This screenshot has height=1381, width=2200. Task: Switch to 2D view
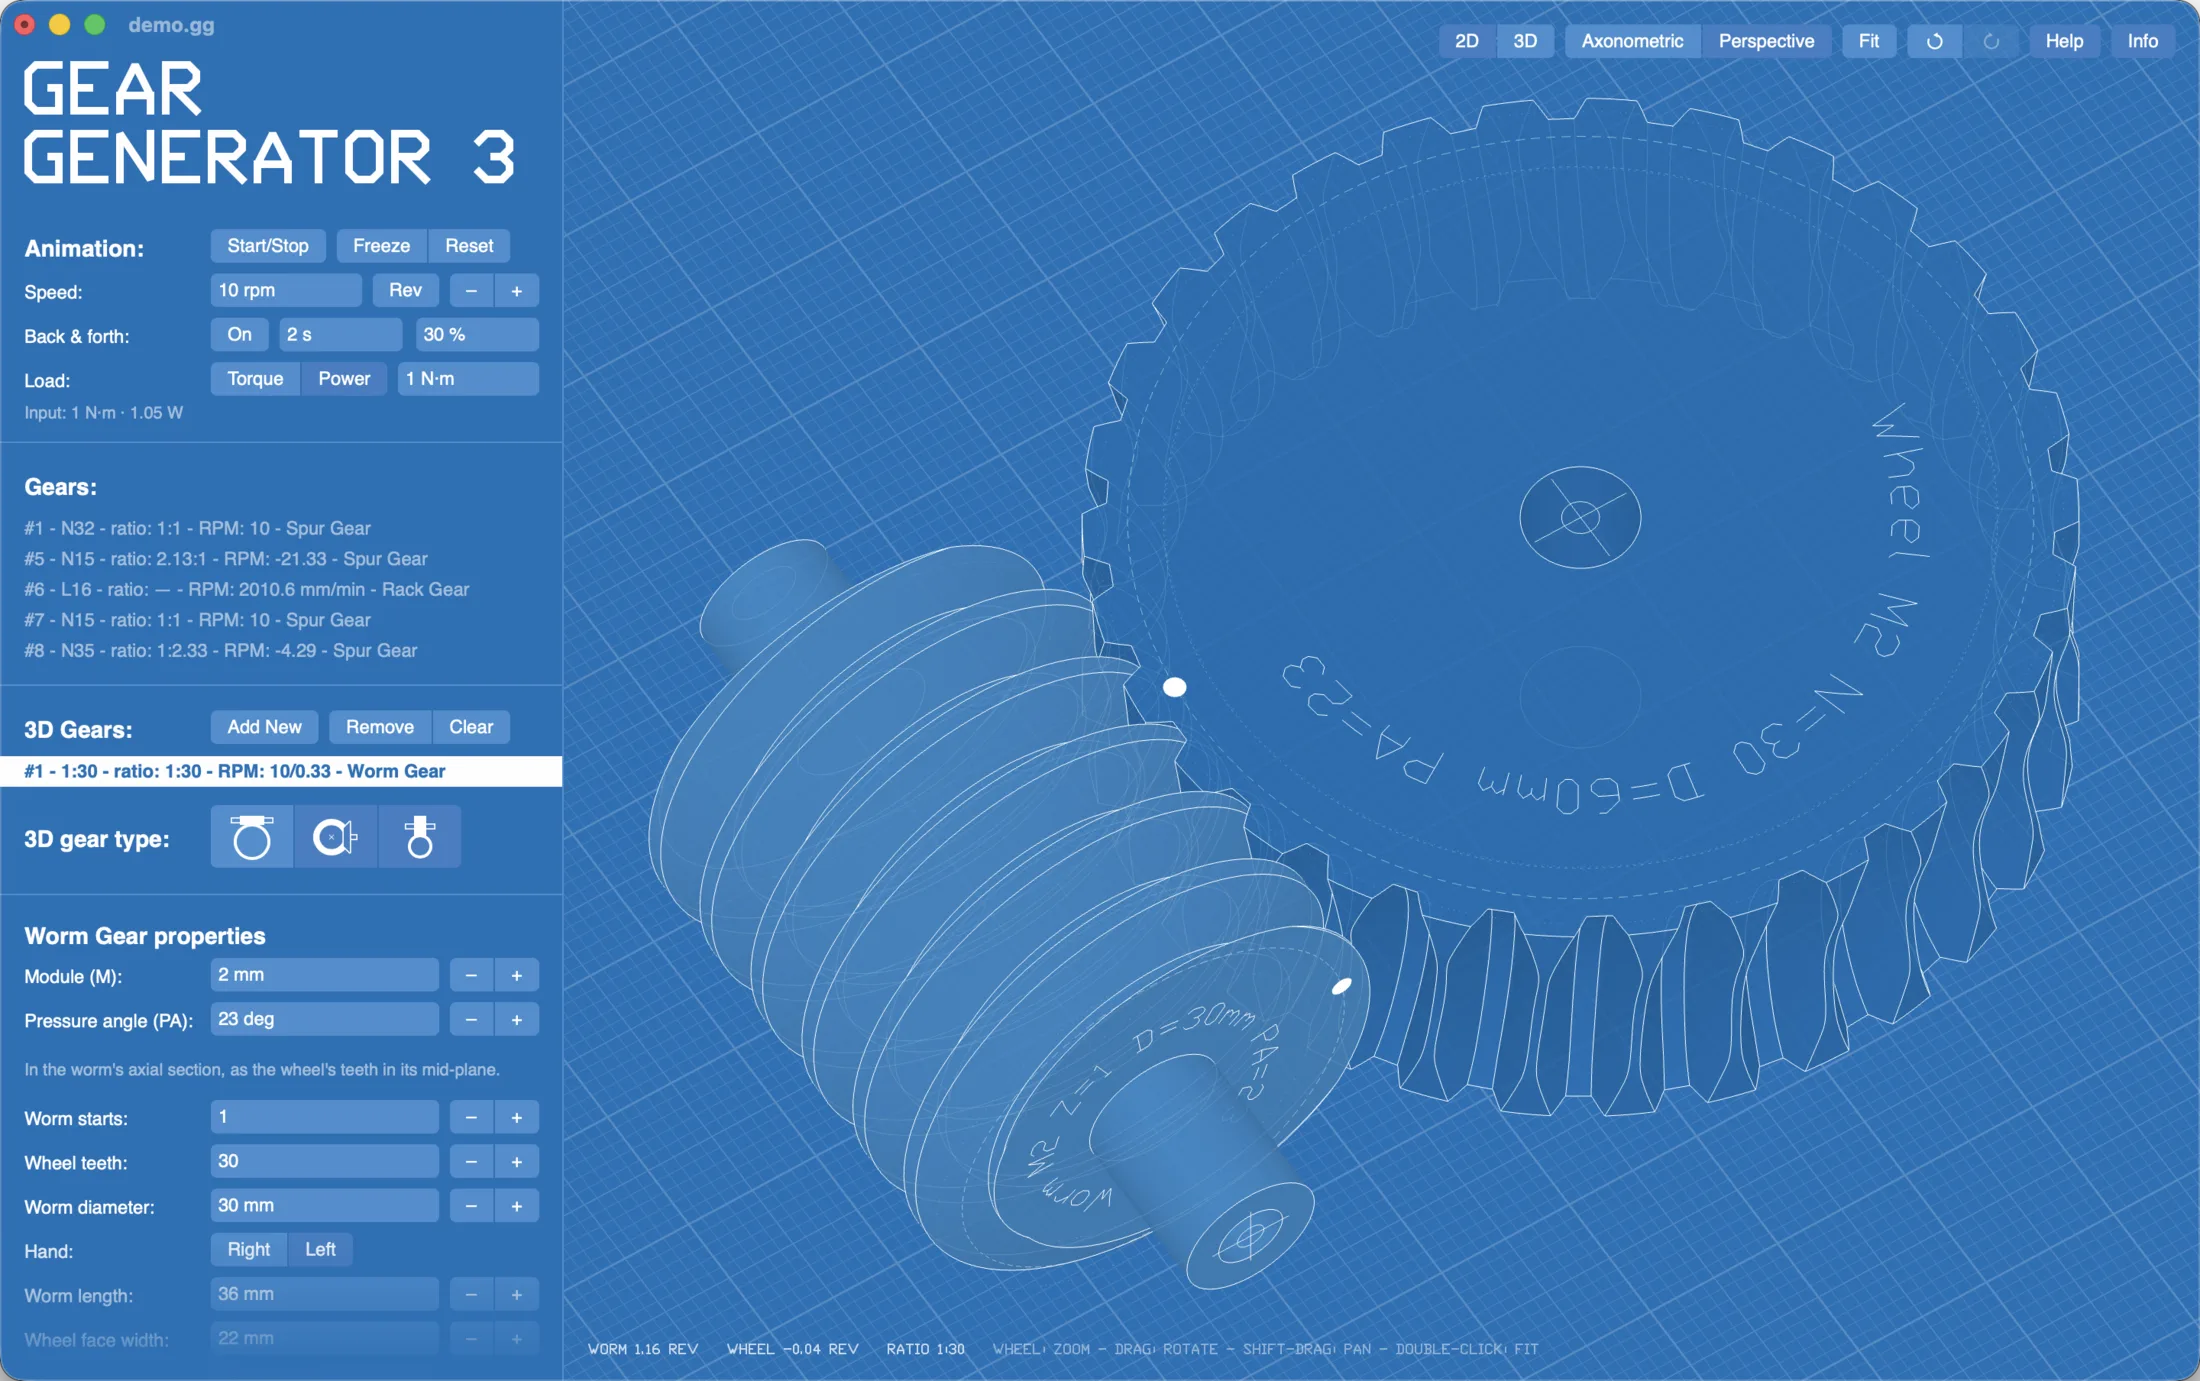[x=1466, y=41]
